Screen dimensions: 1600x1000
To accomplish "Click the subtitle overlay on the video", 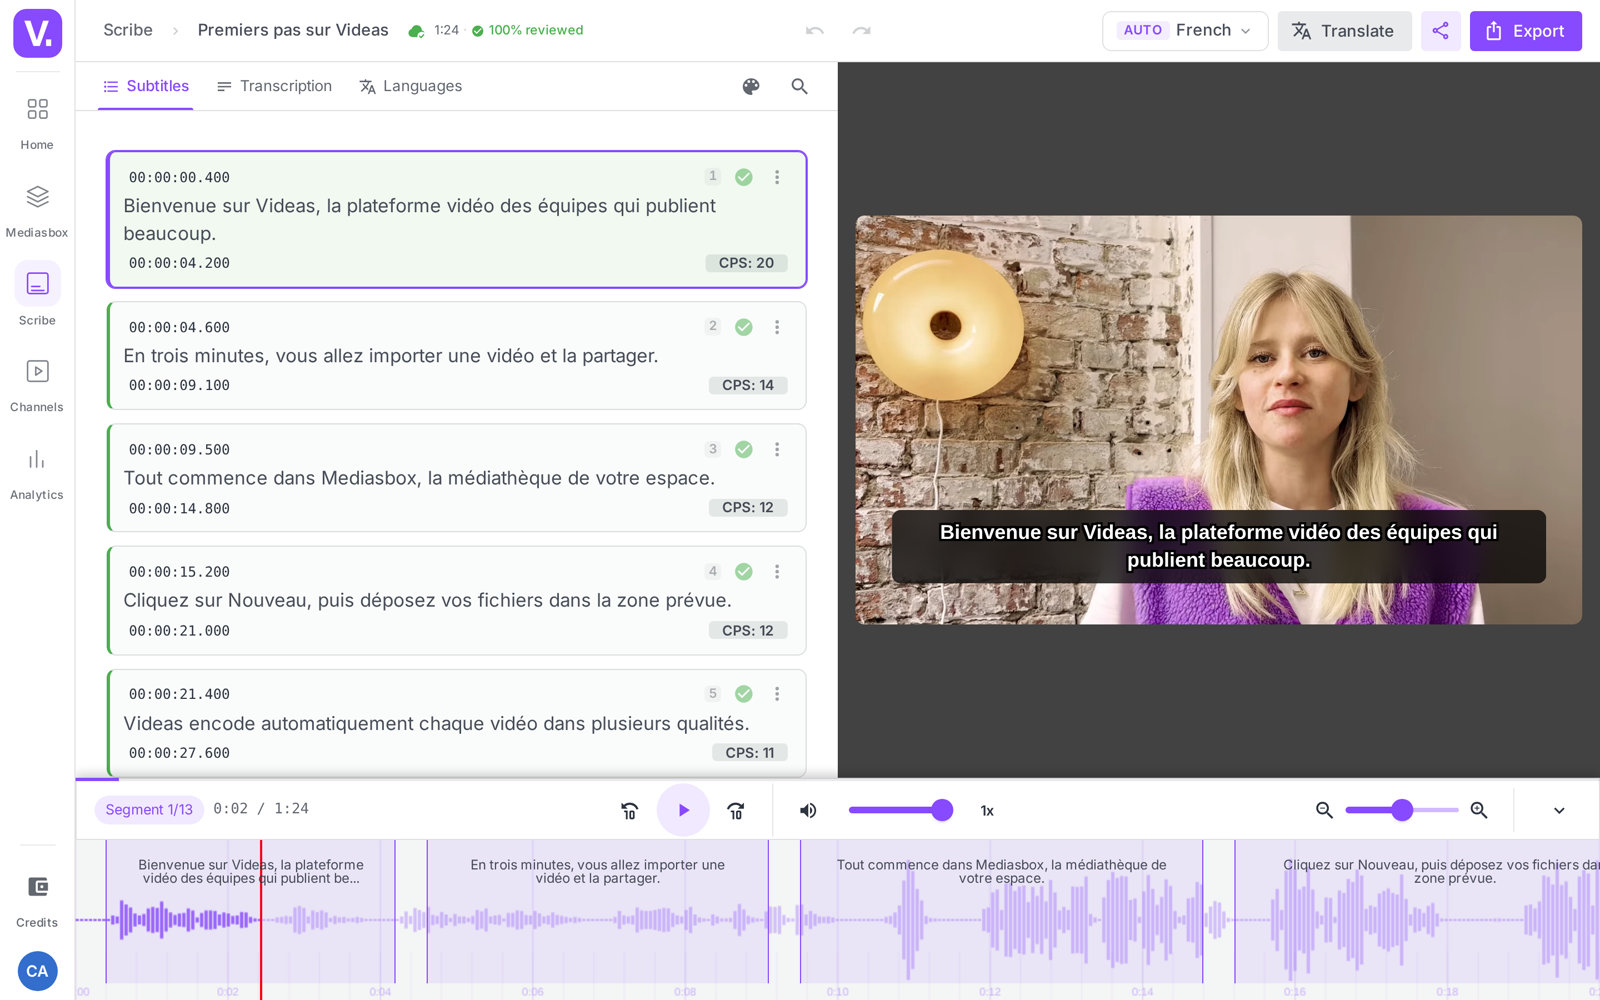I will pyautogui.click(x=1218, y=546).
